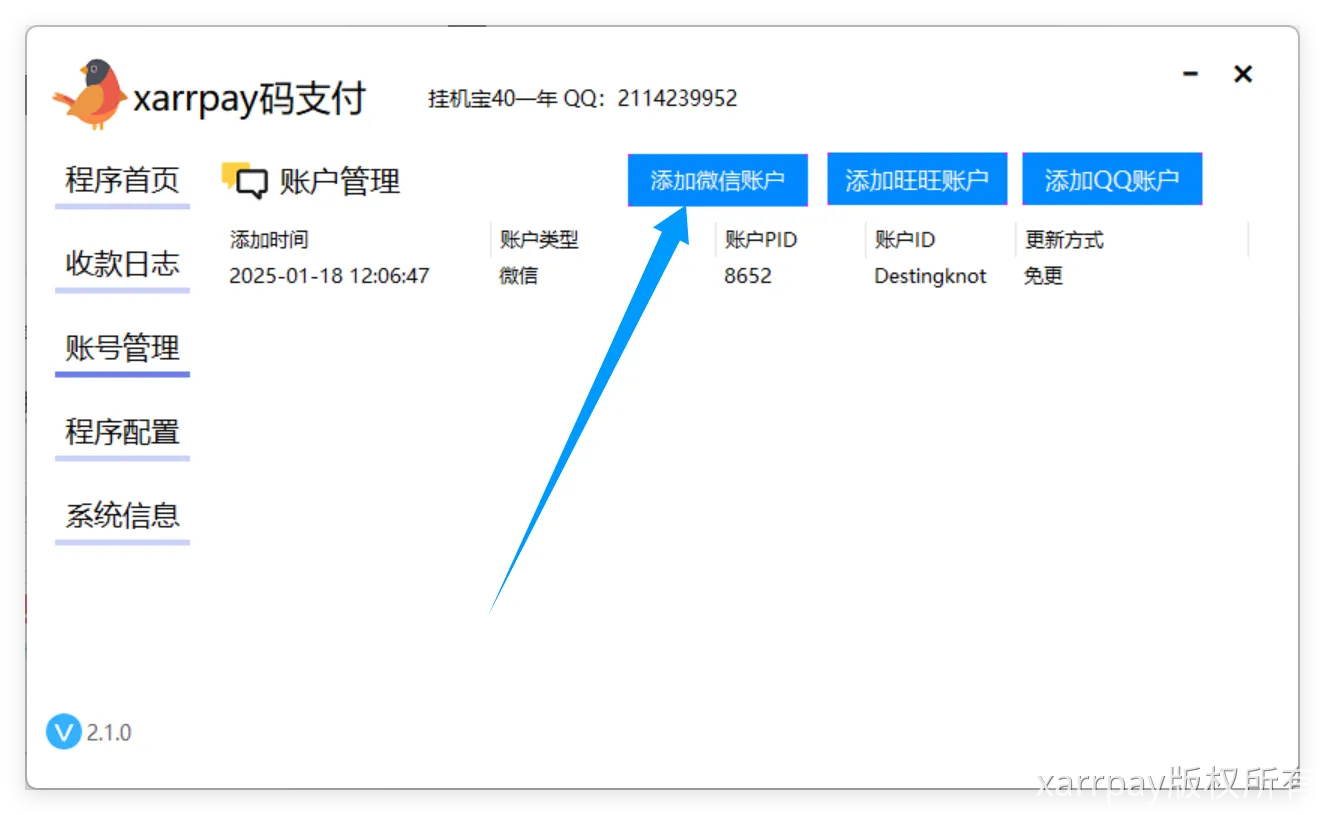Open the 程序首页 tab
Screen dimensions: 1325x815
coord(122,181)
